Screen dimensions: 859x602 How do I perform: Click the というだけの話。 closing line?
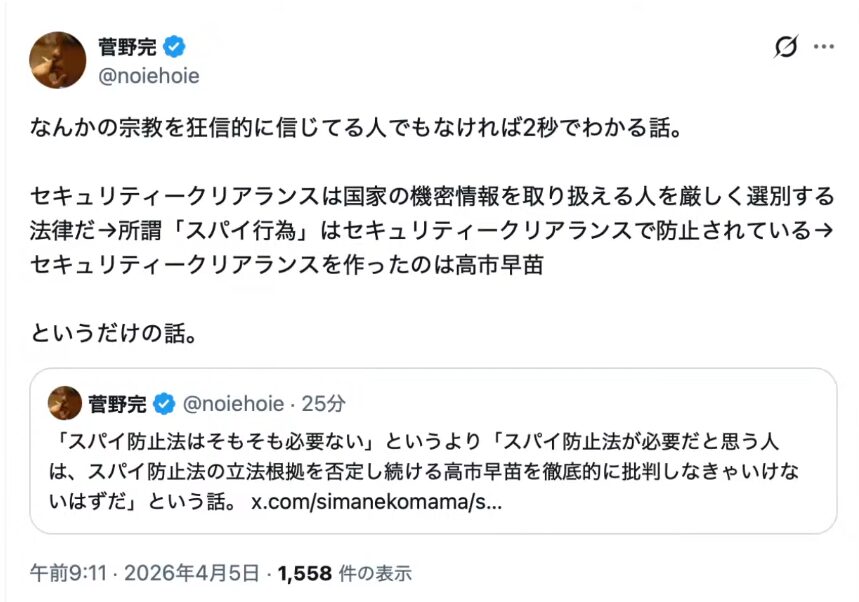(112, 333)
